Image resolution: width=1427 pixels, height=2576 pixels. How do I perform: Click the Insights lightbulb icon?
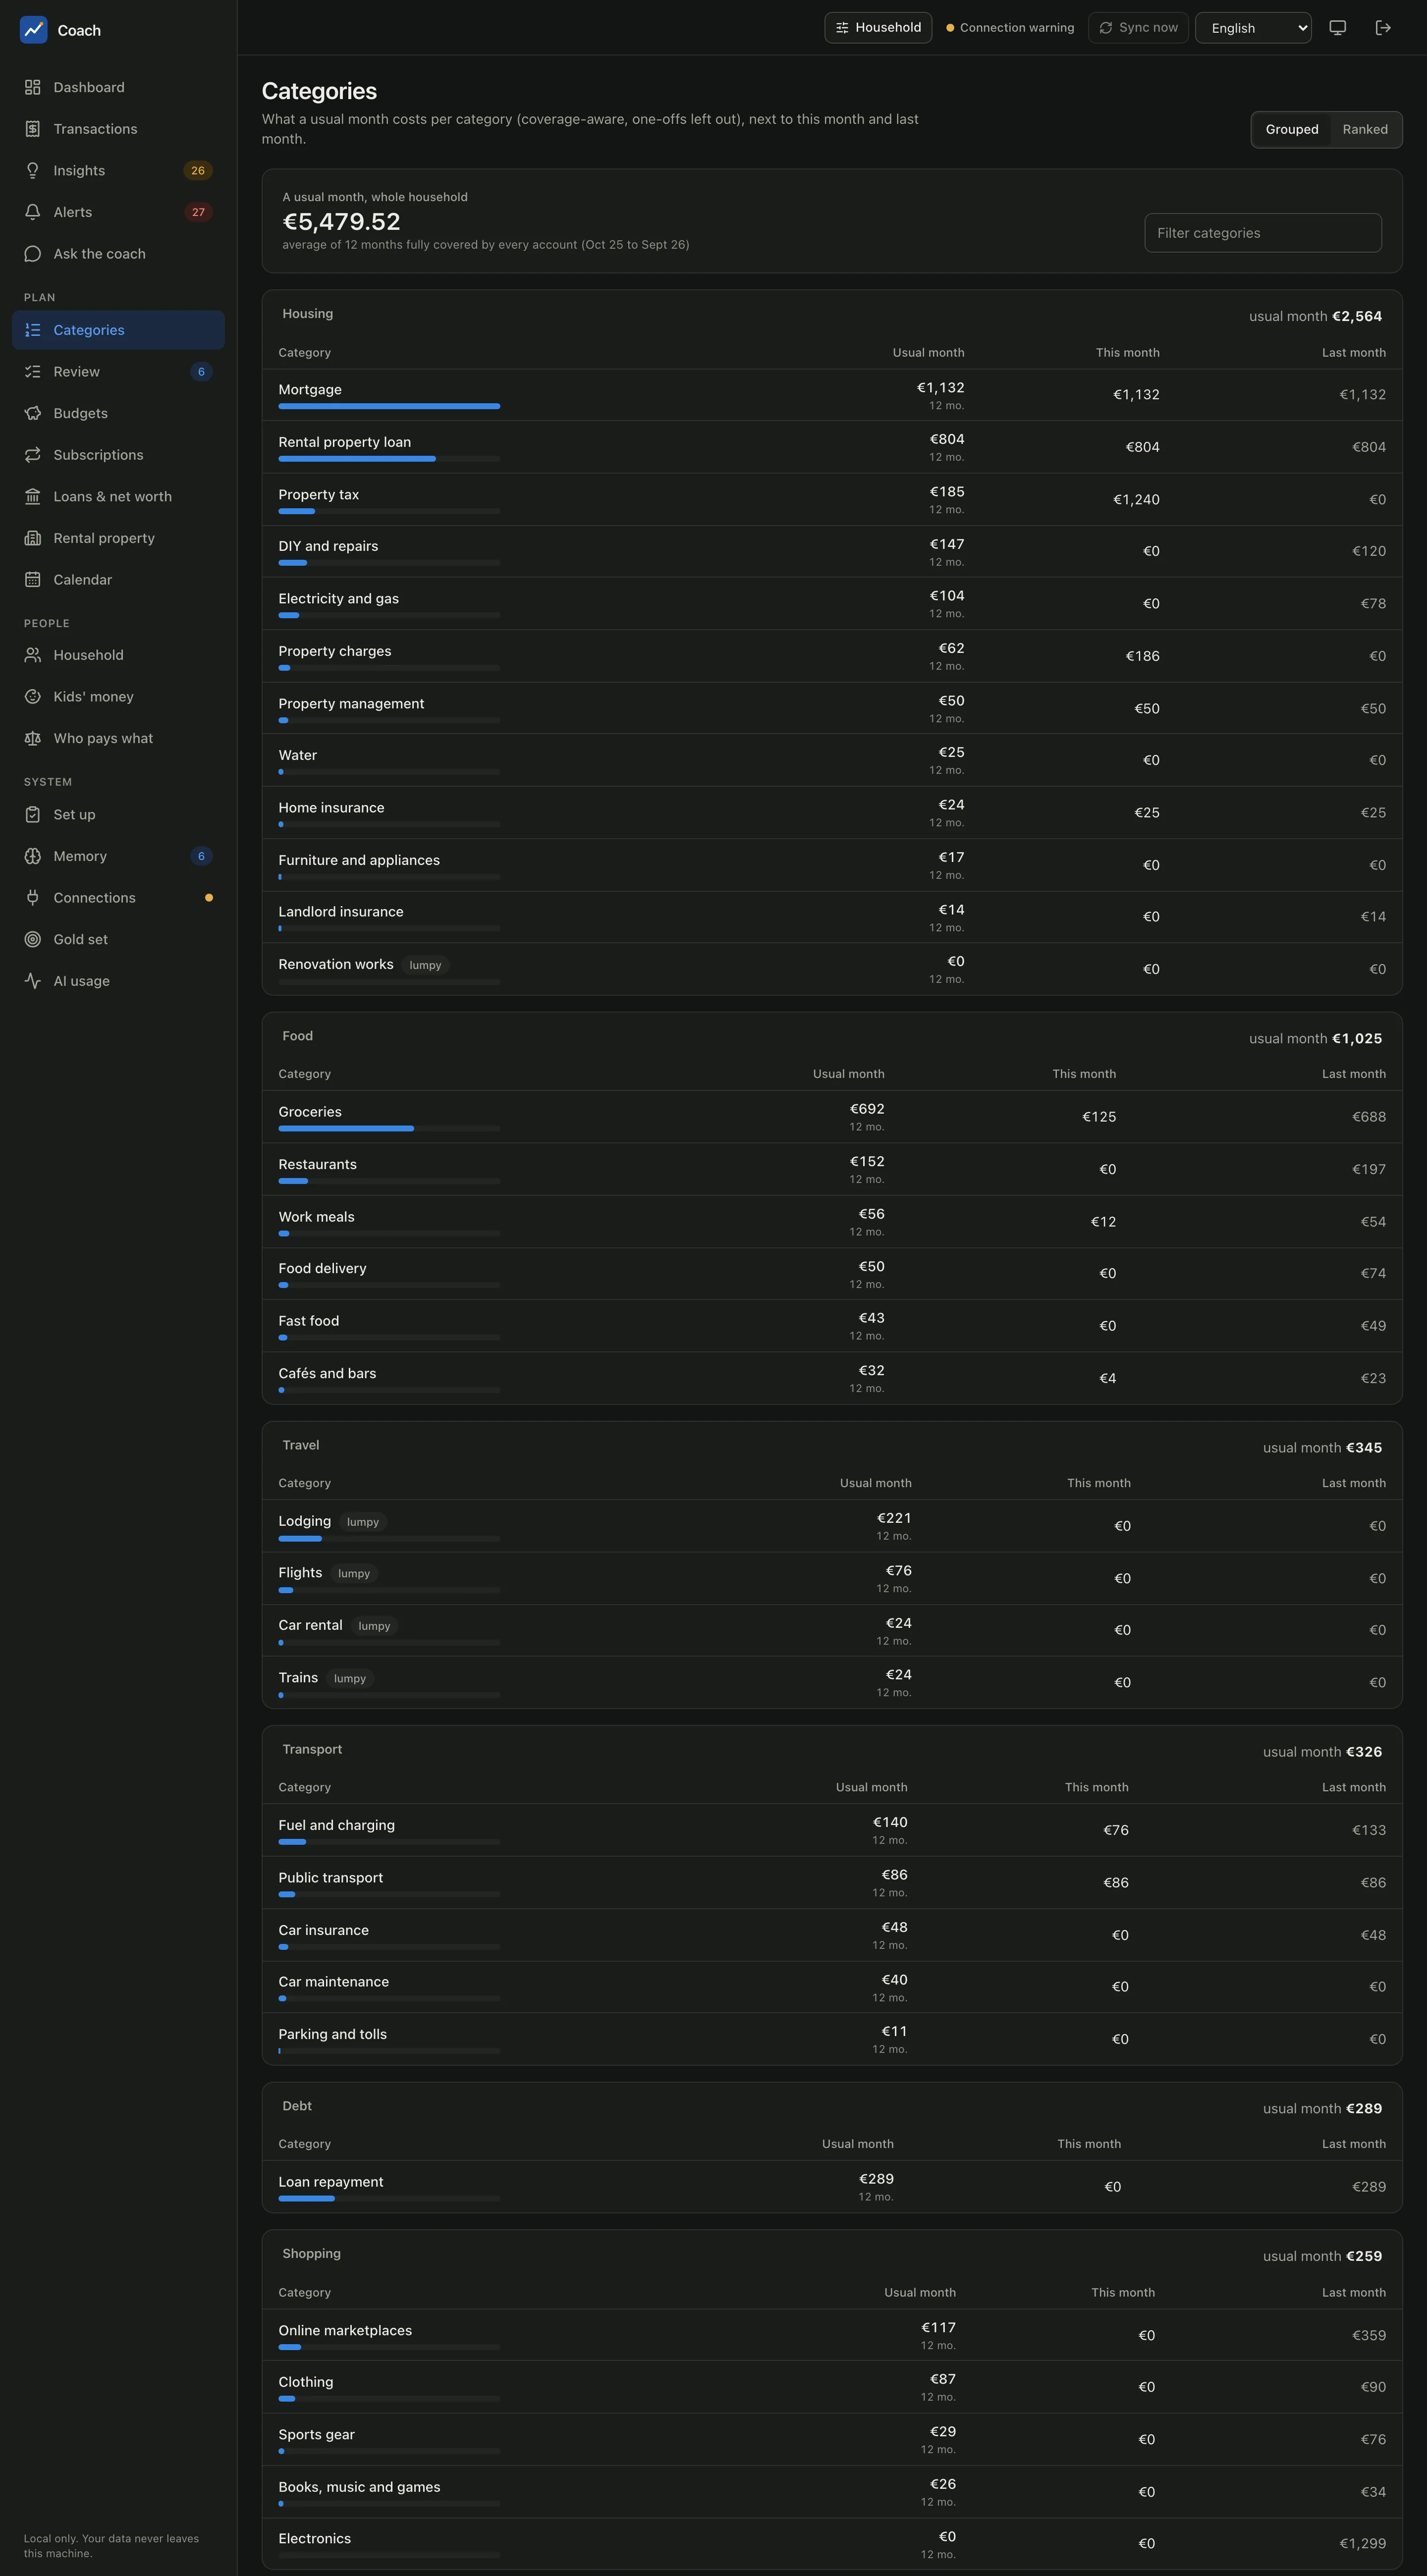pyautogui.click(x=33, y=171)
